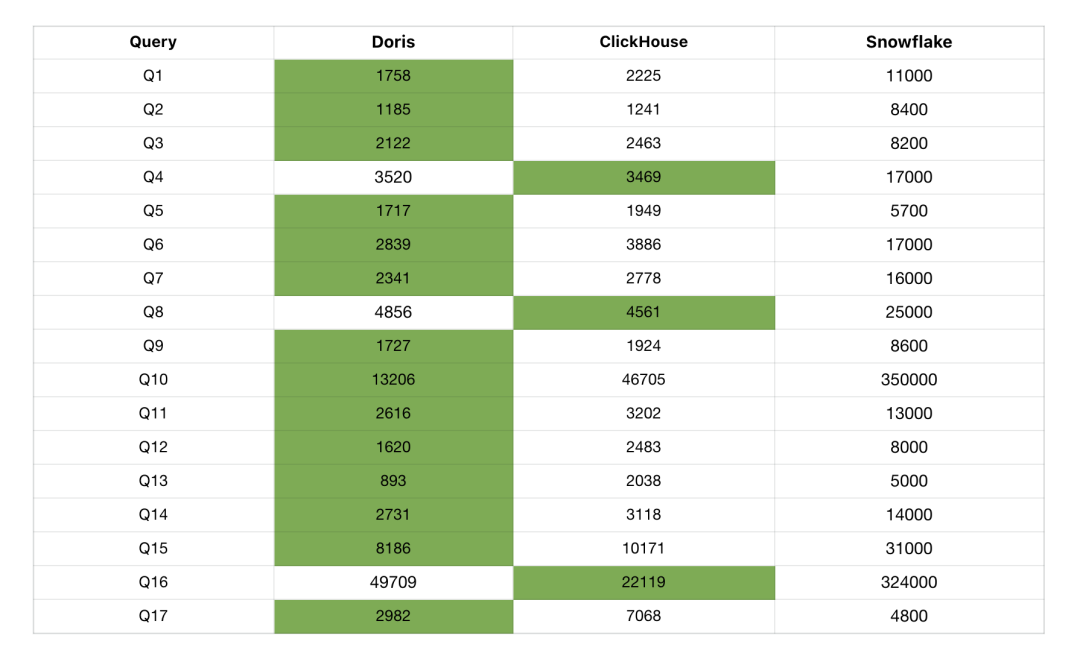This screenshot has width=1080, height=656.
Task: Select ClickHouse value 7068 in Q17
Action: 643,616
